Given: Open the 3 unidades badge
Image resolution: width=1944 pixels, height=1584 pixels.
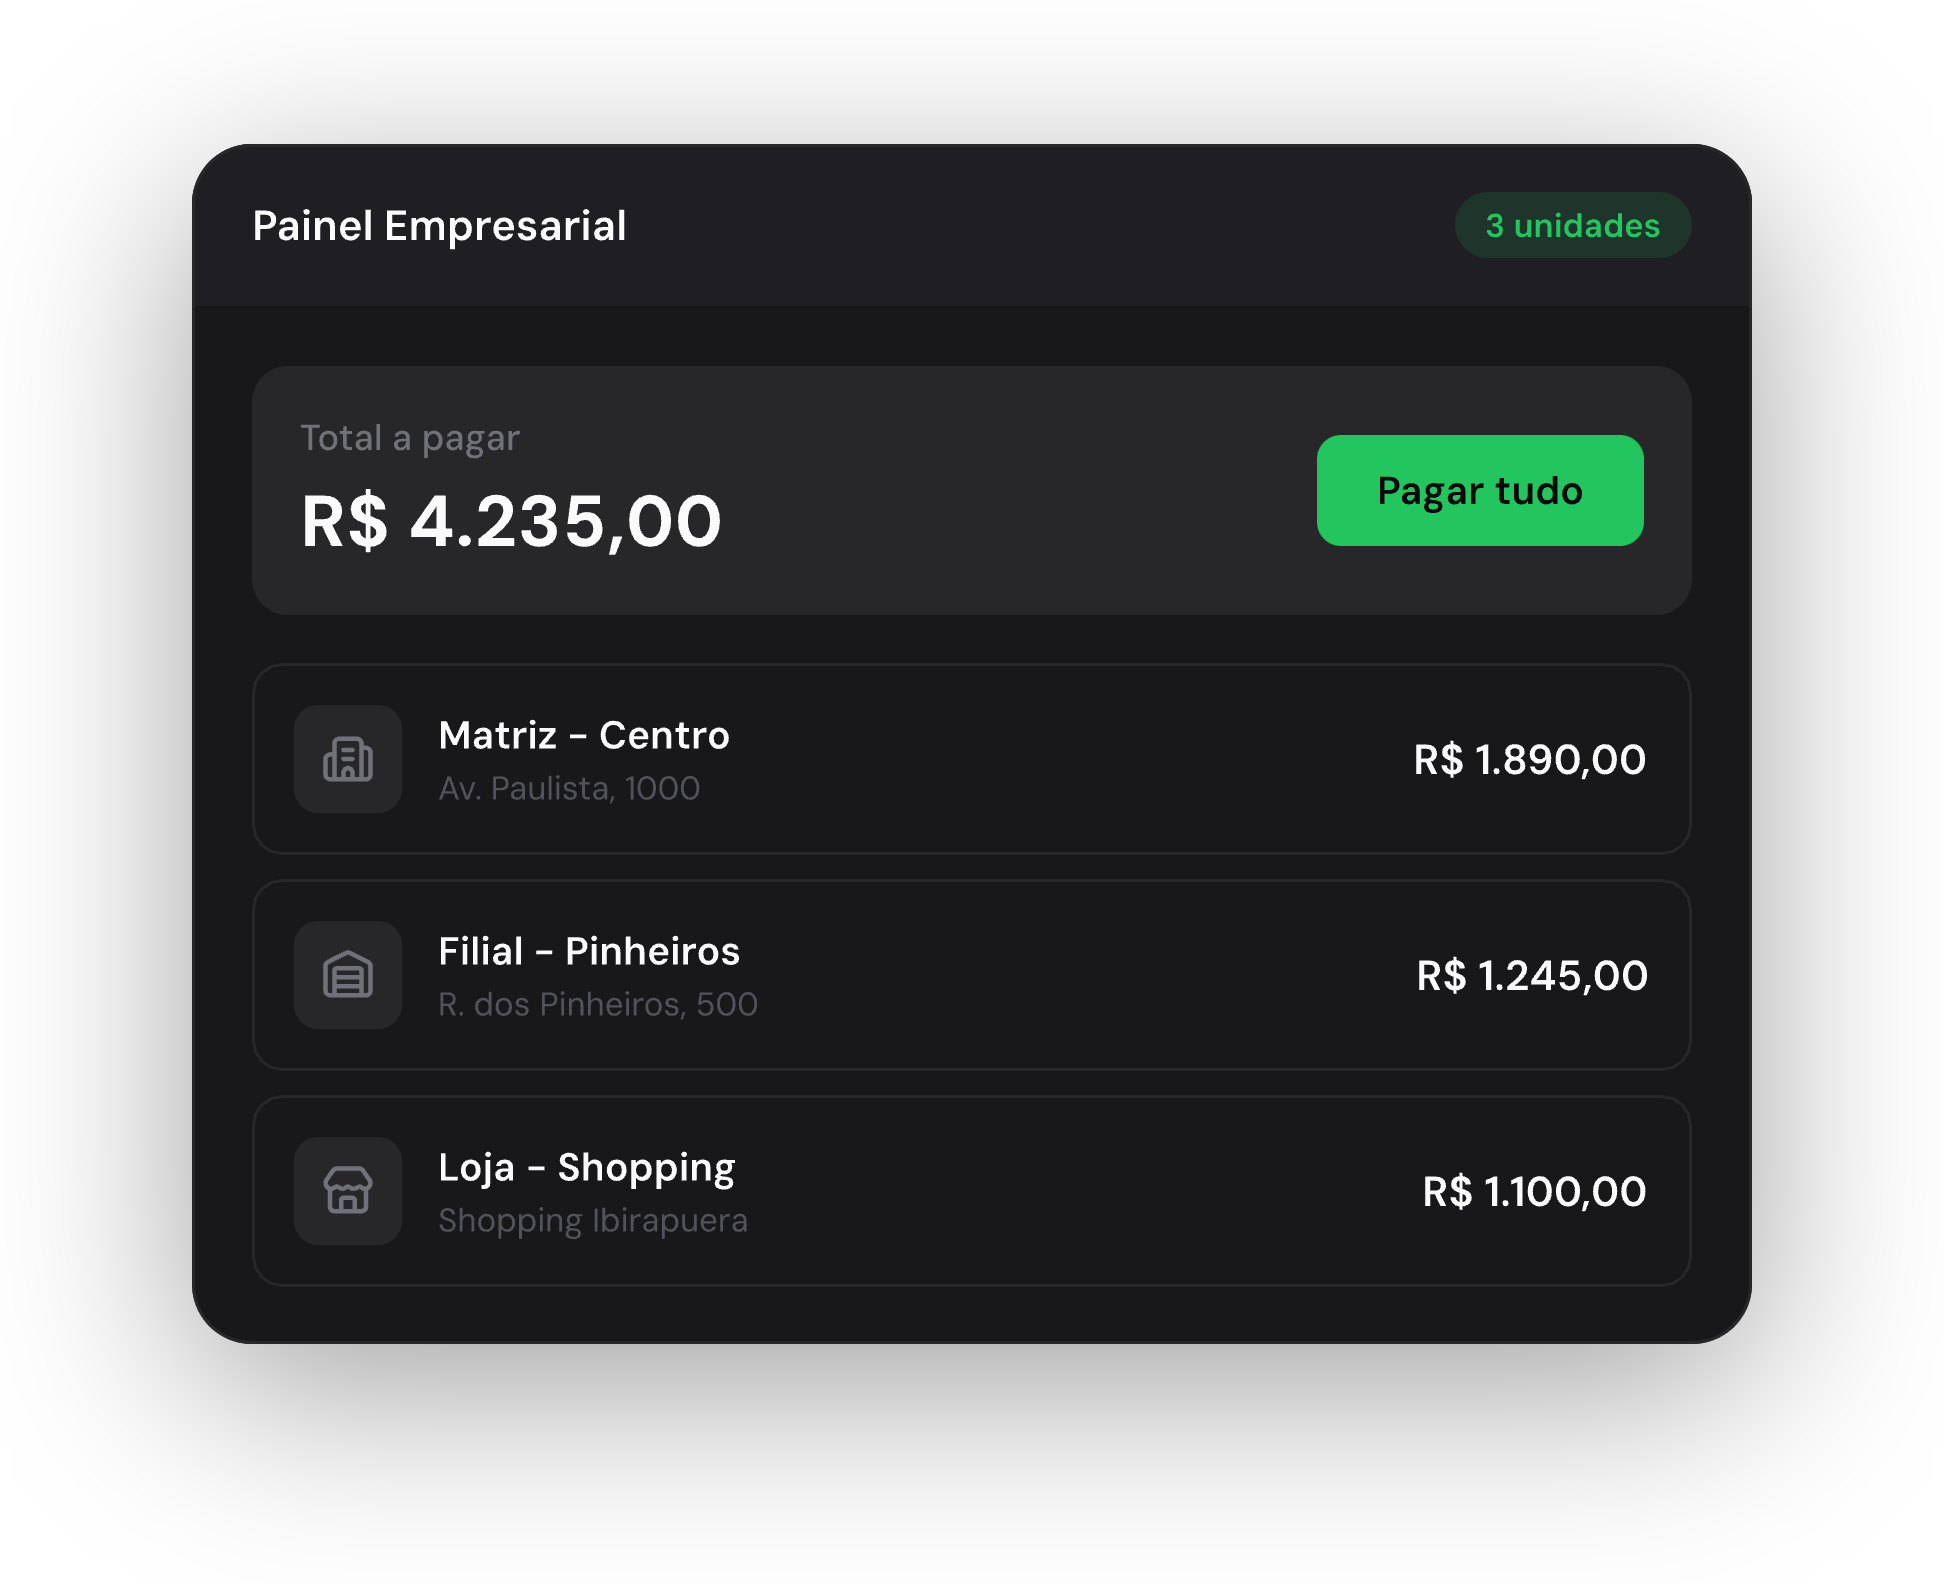Looking at the screenshot, I should coord(1573,225).
